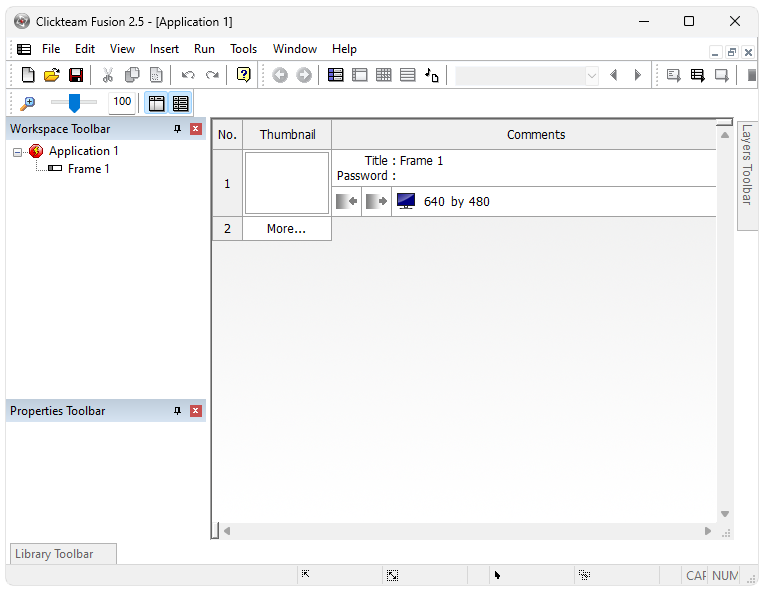Click the Cut scissors icon
This screenshot has height=592, width=766.
pyautogui.click(x=107, y=75)
